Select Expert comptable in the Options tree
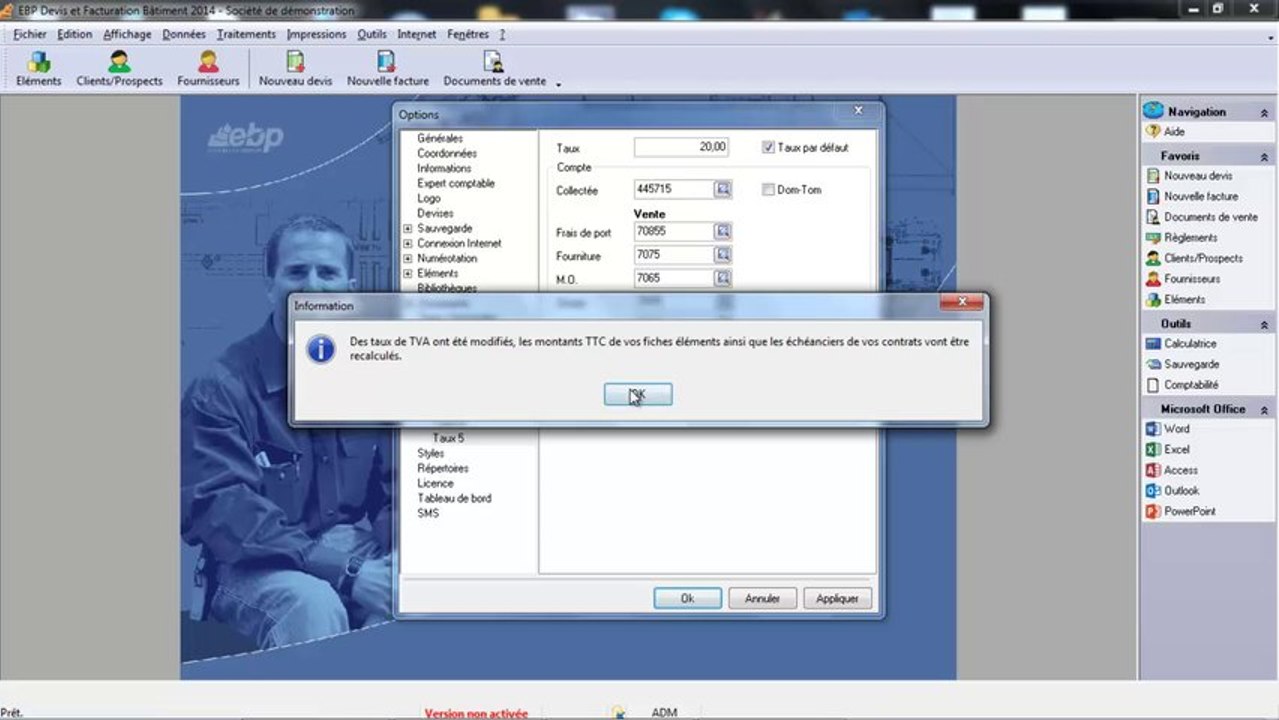1279x720 pixels. (x=456, y=183)
